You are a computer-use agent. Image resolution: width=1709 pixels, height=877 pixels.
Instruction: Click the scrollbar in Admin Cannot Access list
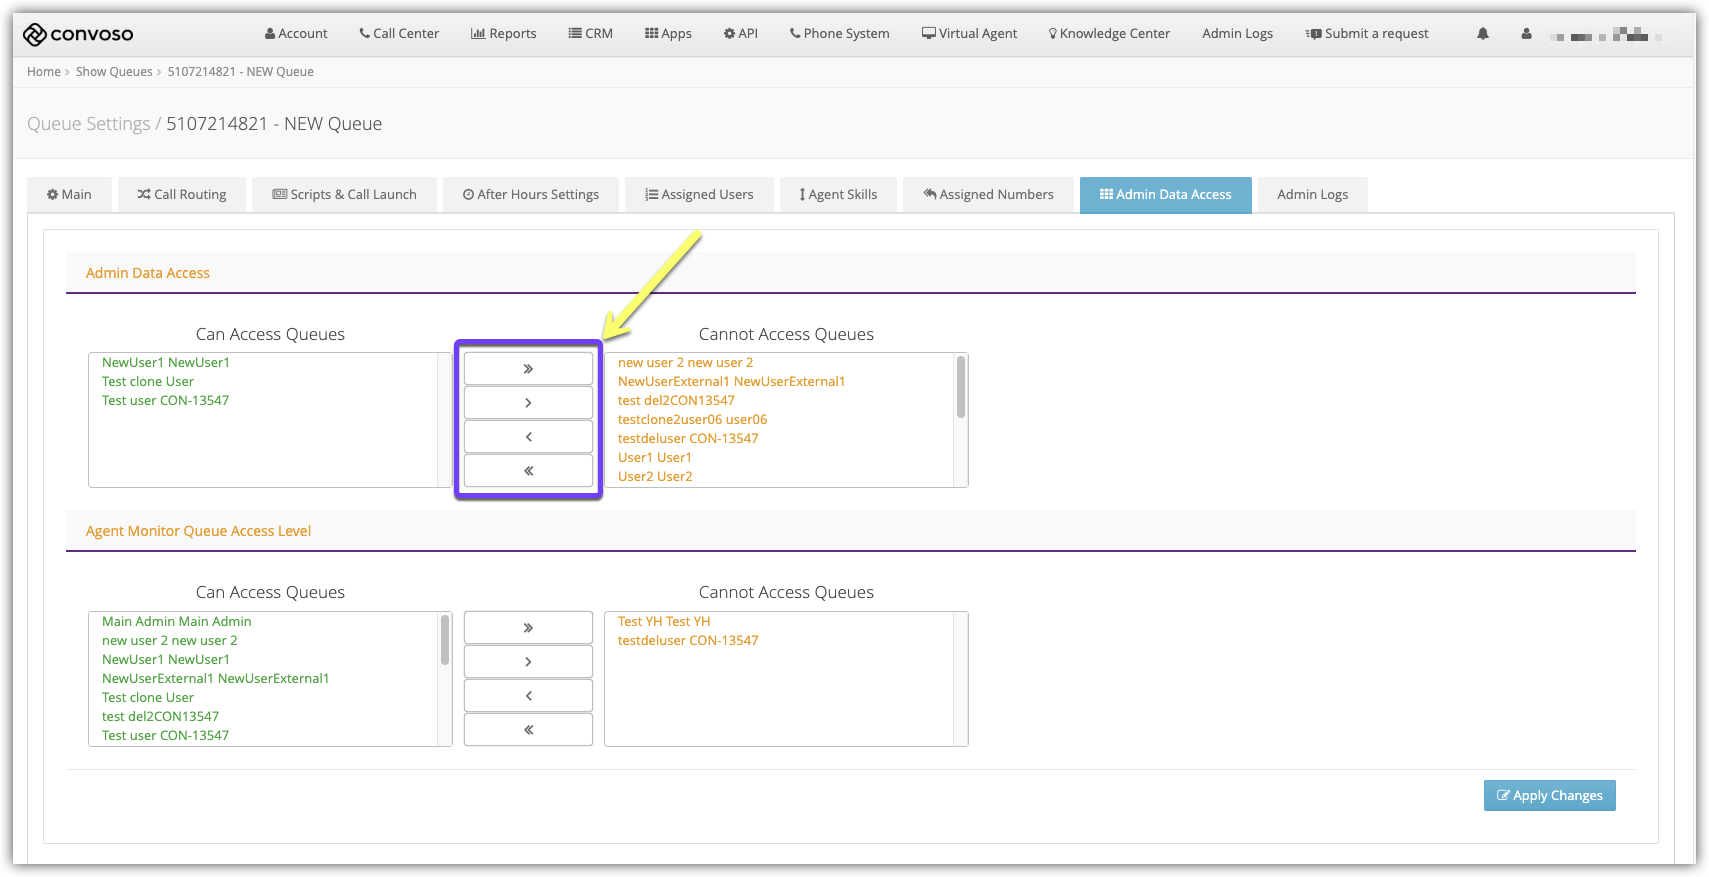[961, 388]
